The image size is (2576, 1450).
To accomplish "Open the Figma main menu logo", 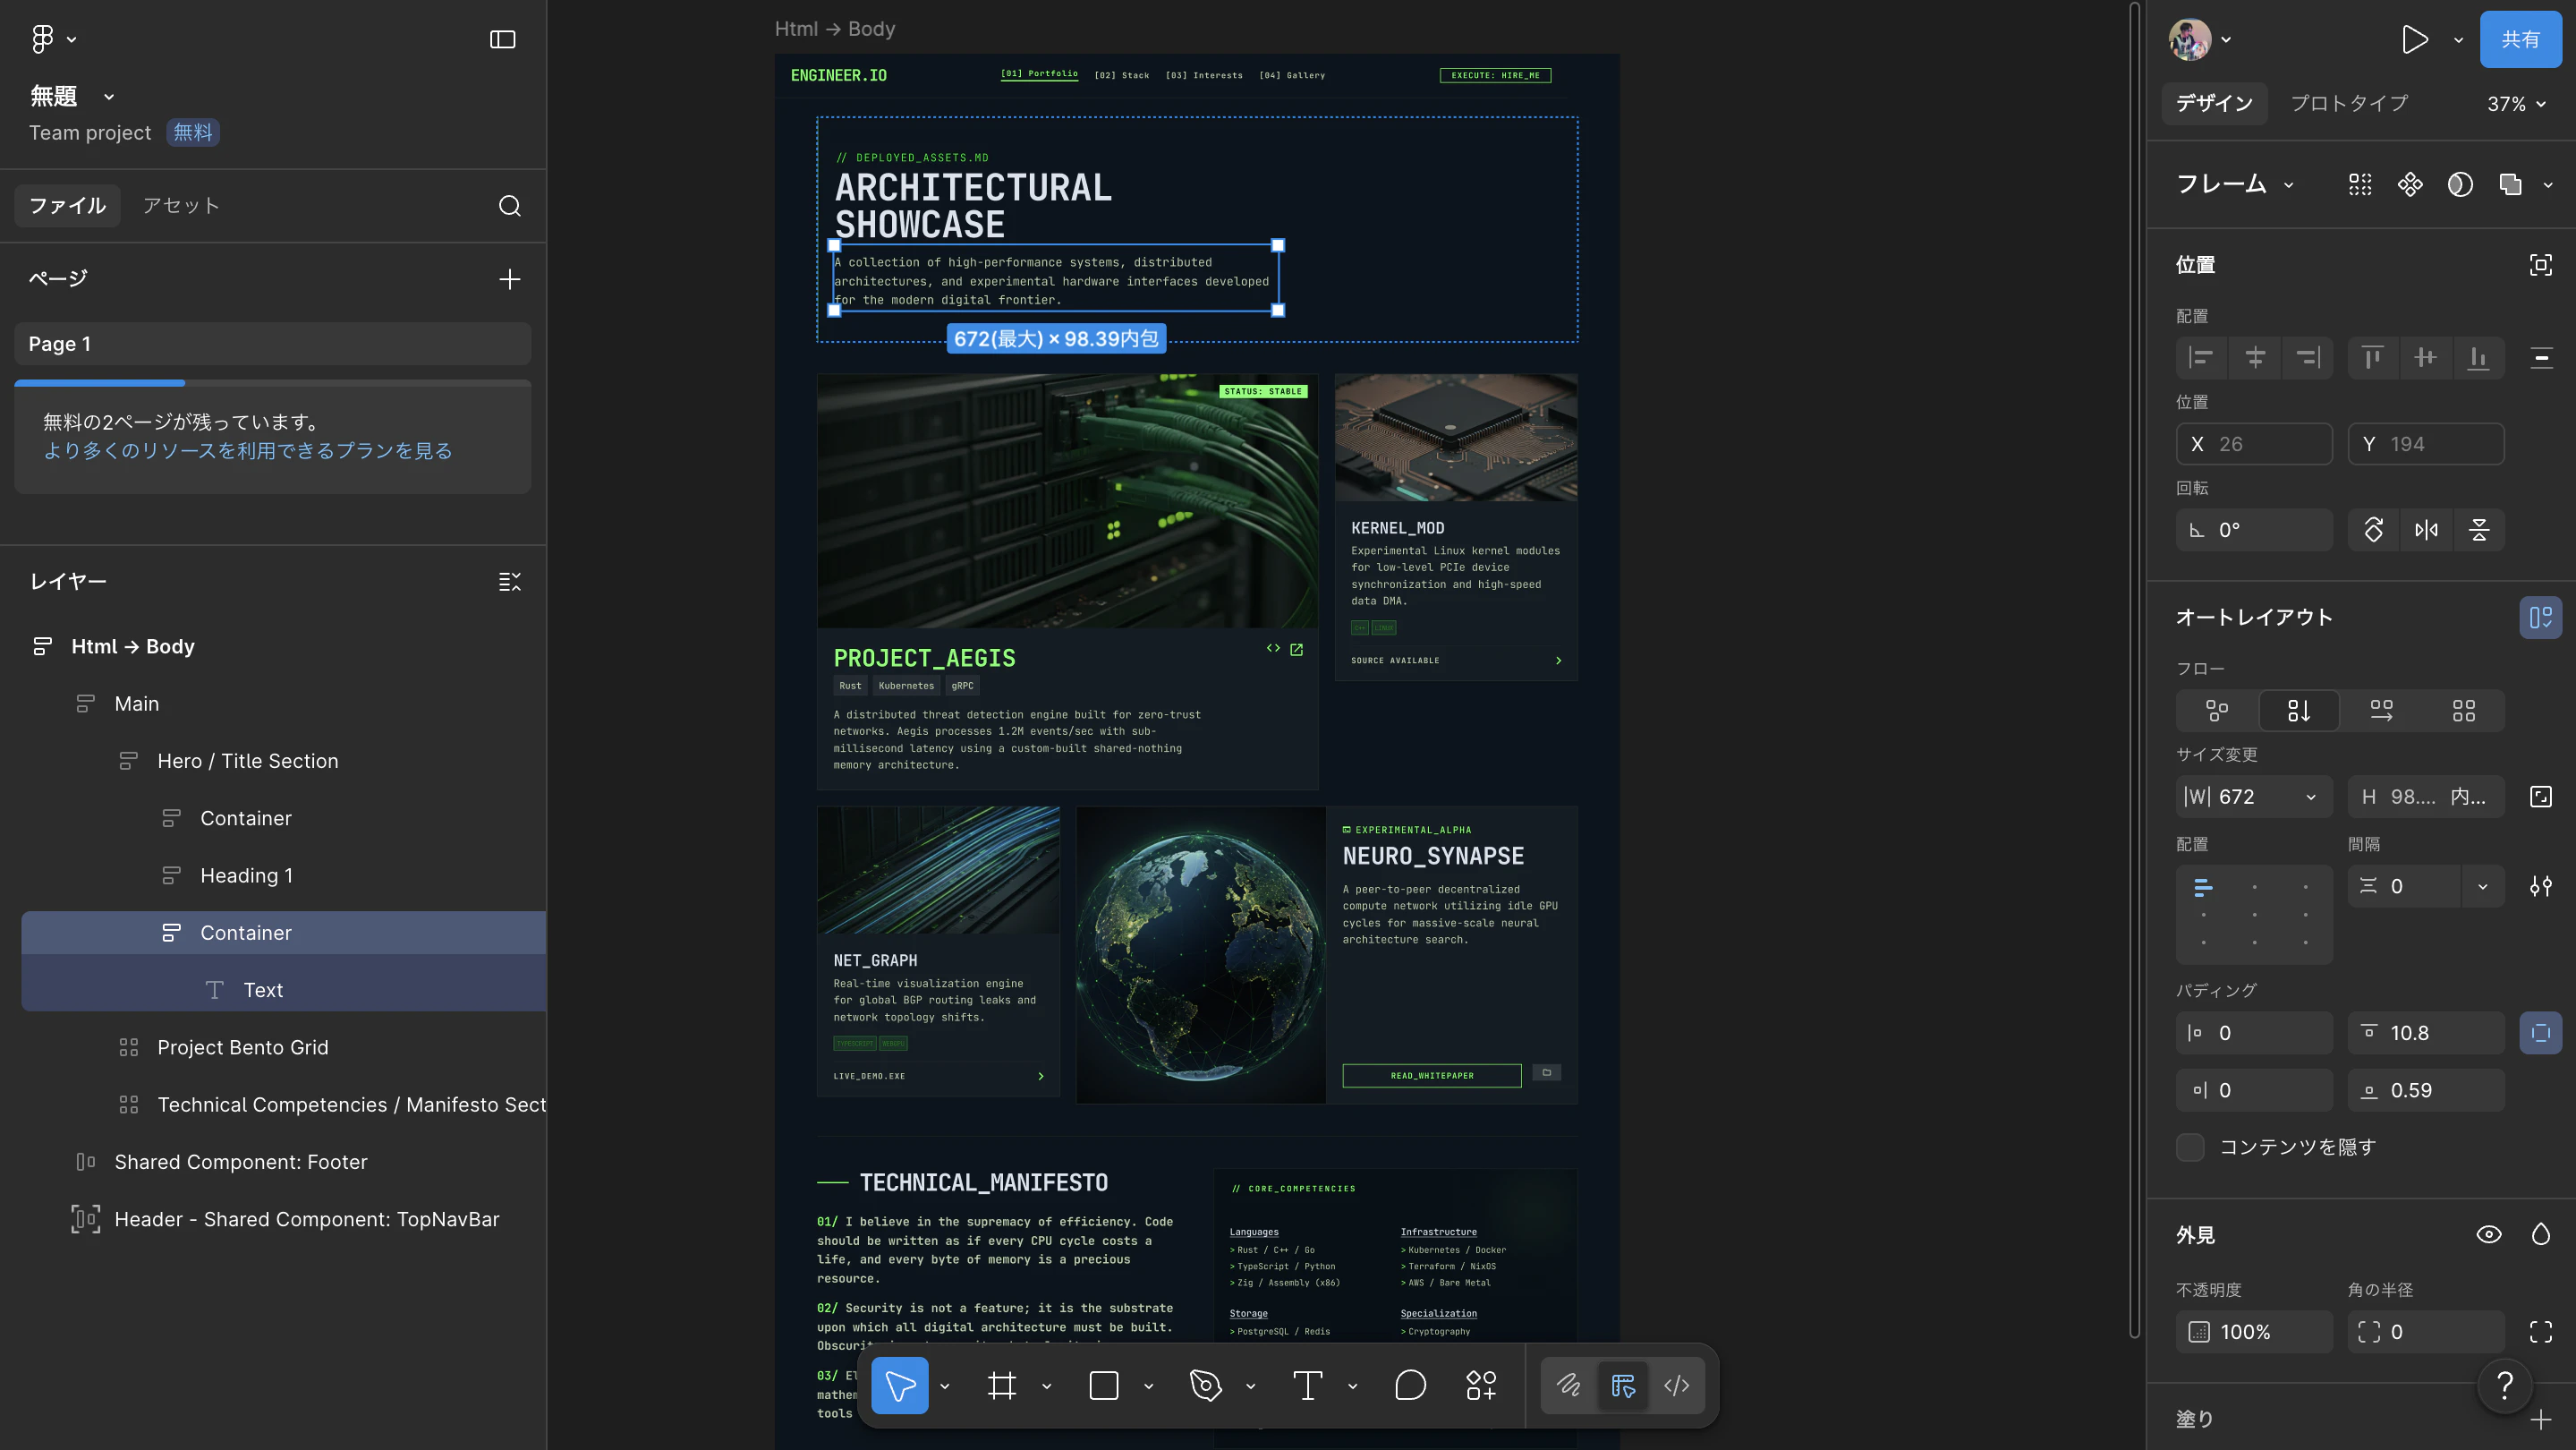I will (42, 39).
